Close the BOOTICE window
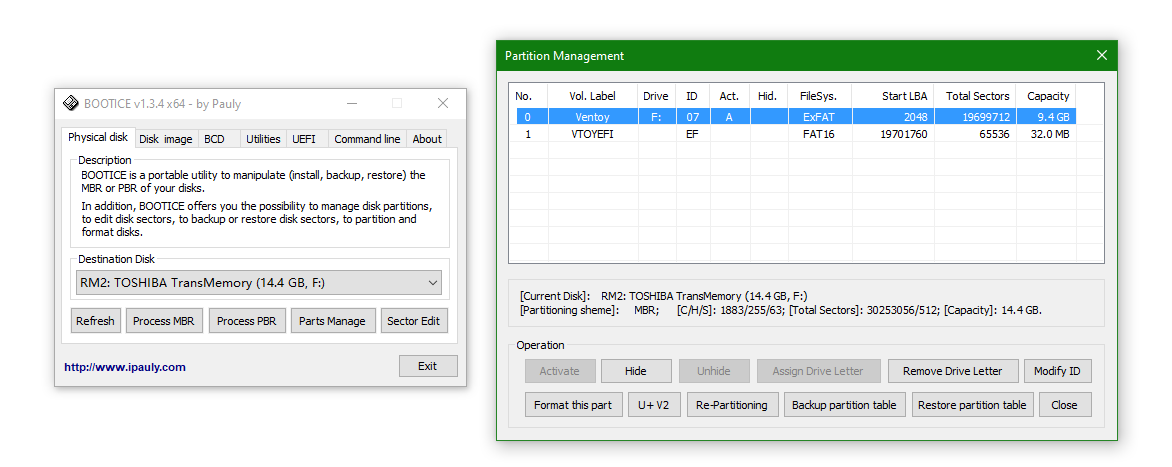The height and width of the screenshot is (467, 1172). 443,103
